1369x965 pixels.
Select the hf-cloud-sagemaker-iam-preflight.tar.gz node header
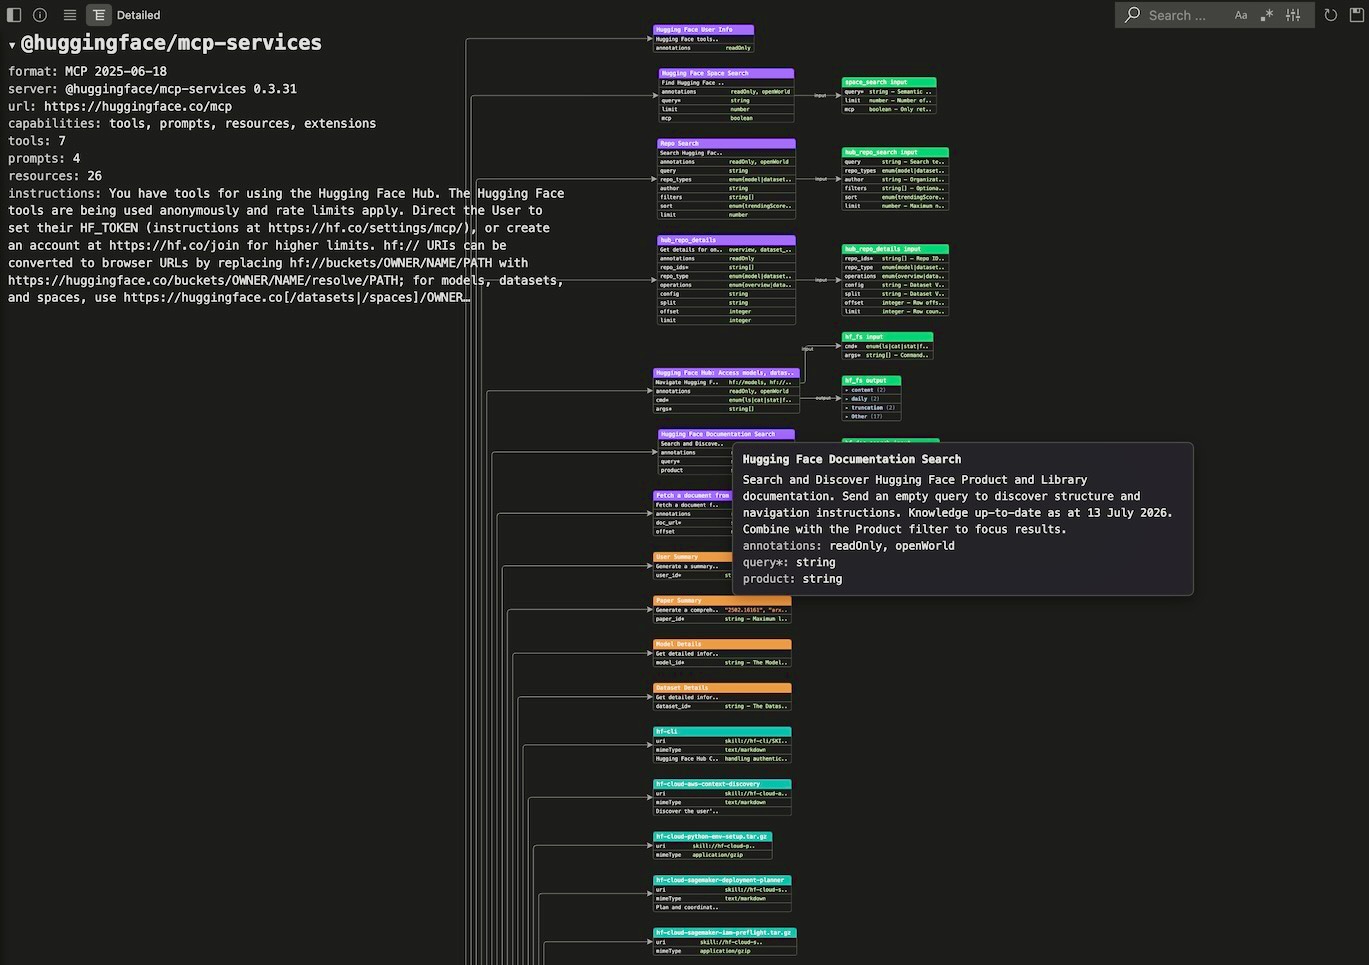point(725,933)
